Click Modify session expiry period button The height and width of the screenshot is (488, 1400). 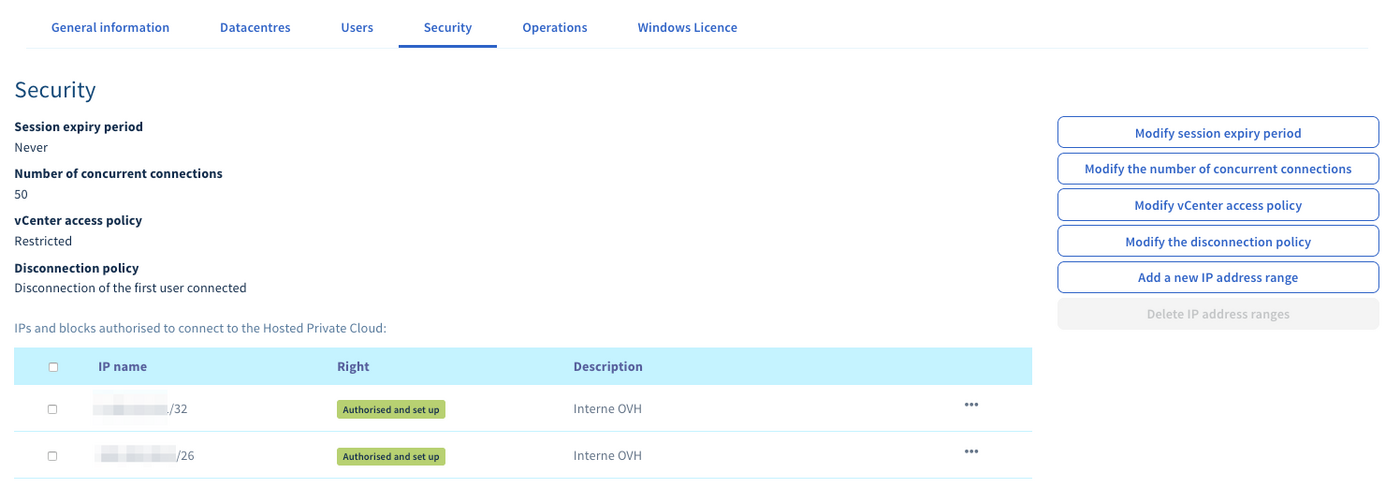pos(1217,133)
